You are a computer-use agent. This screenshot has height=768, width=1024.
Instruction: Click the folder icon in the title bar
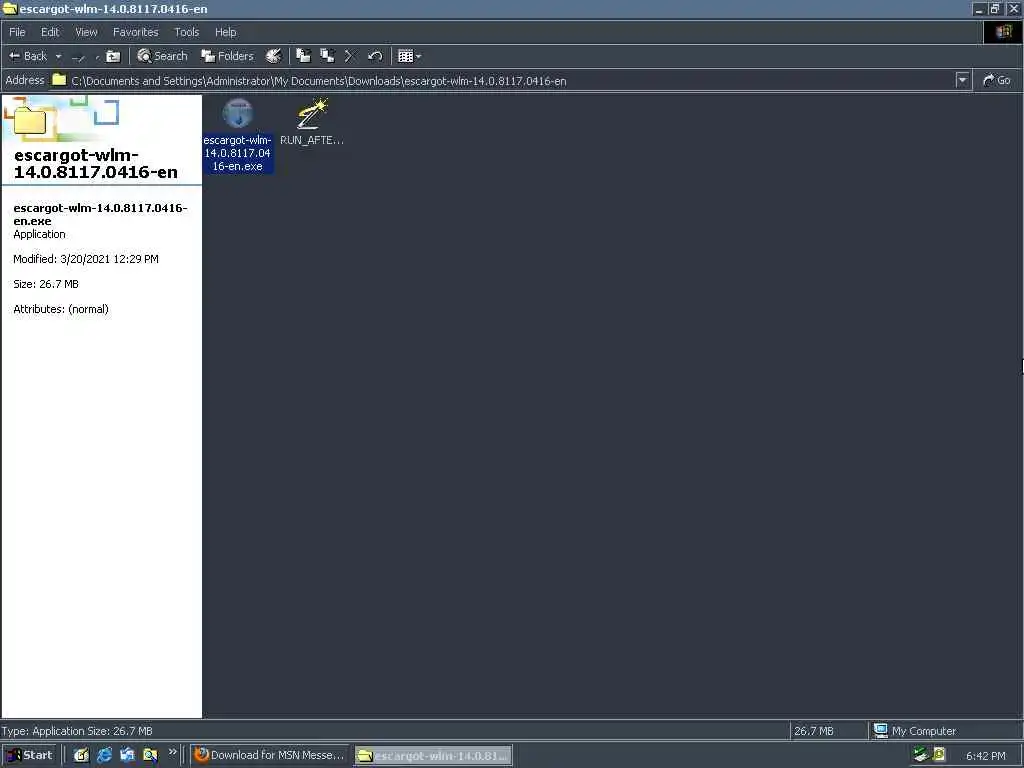(9, 8)
